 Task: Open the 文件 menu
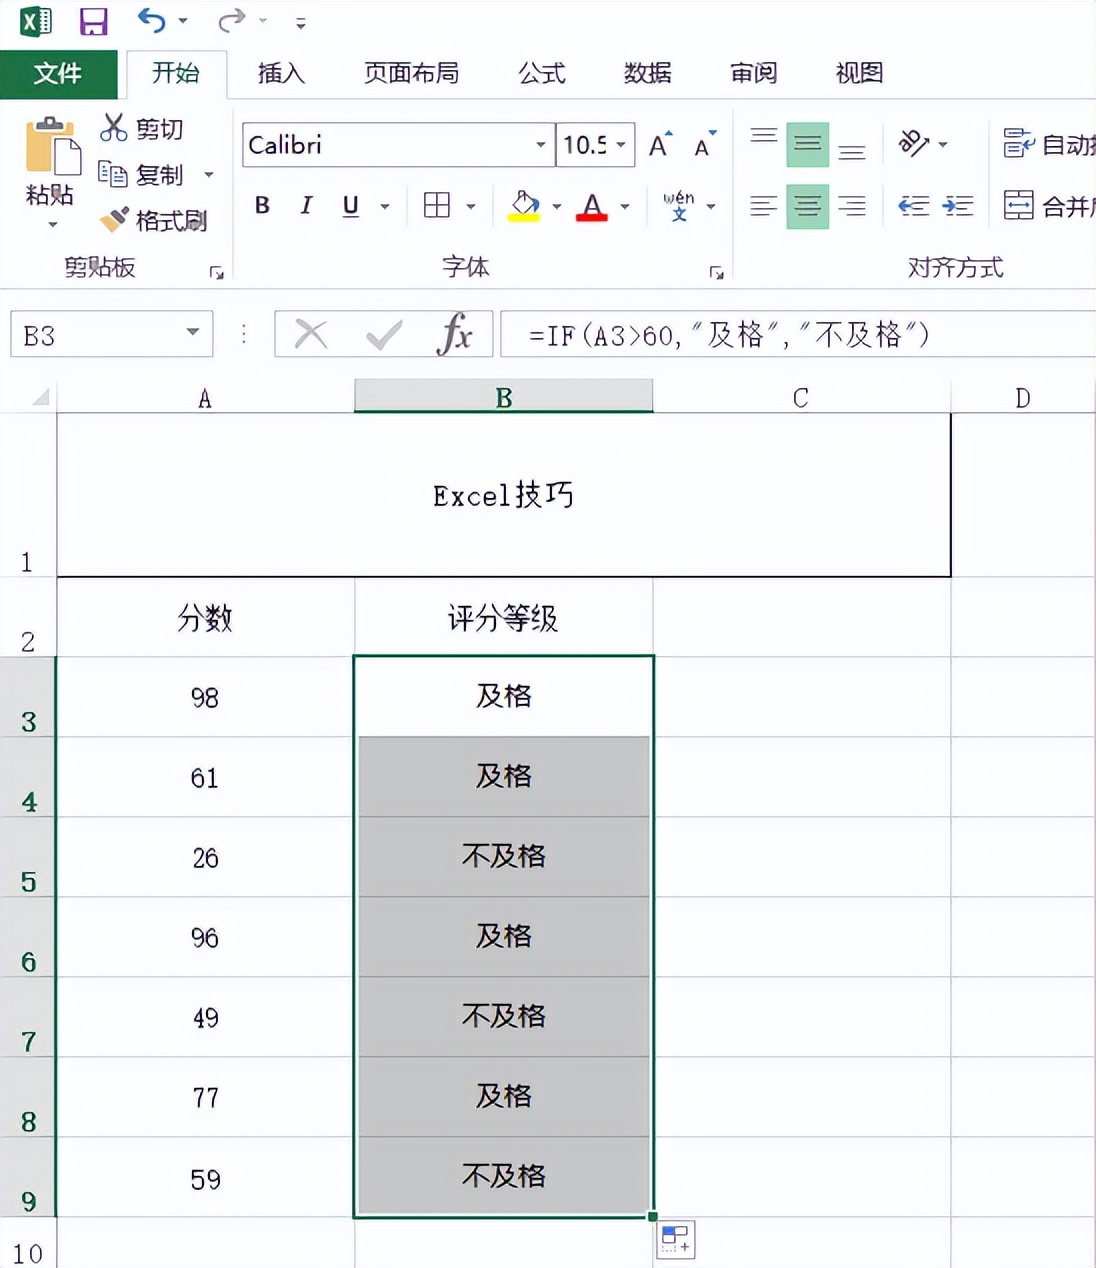[58, 73]
